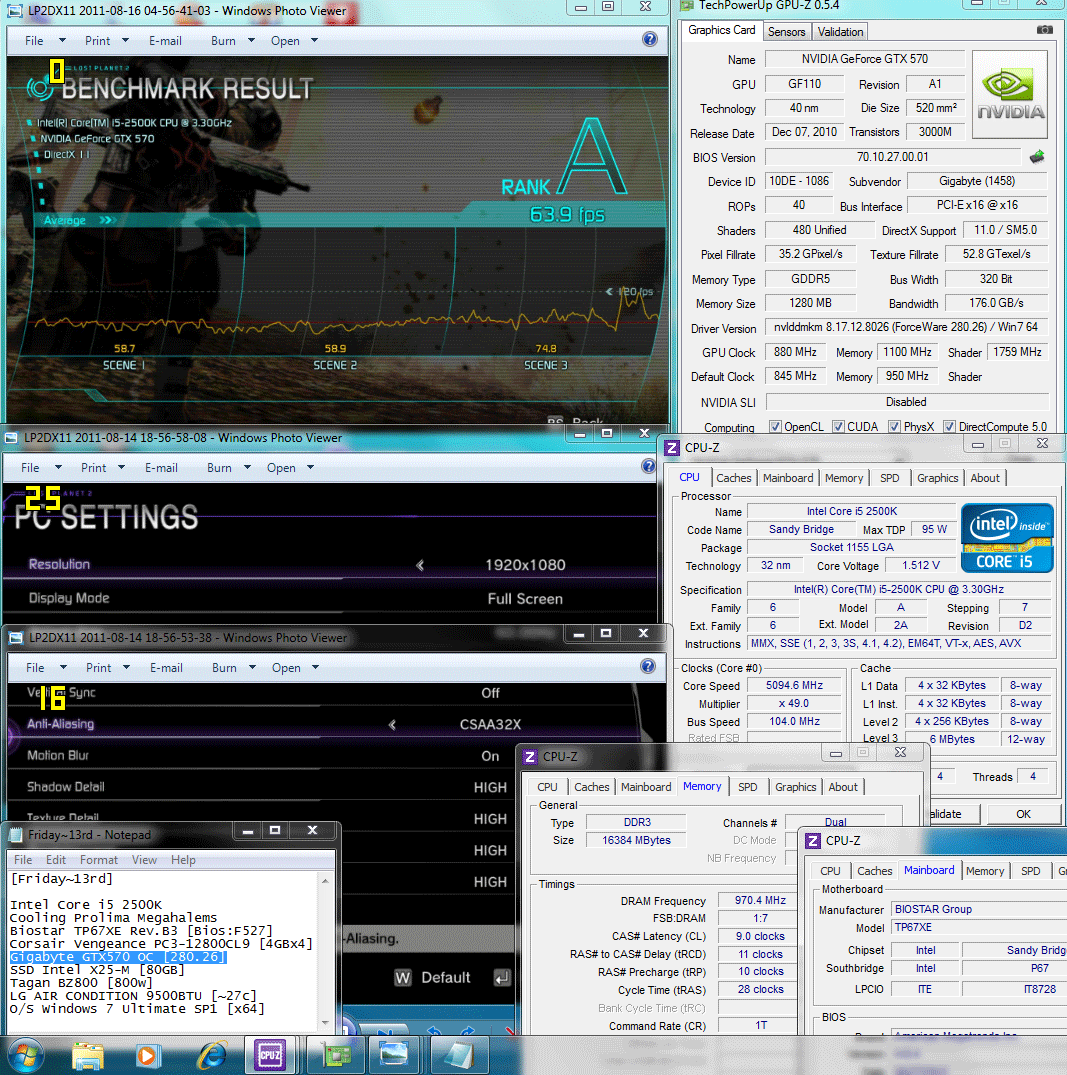Click the Notepad title bar icon
The width and height of the screenshot is (1067, 1075).
click(x=15, y=834)
